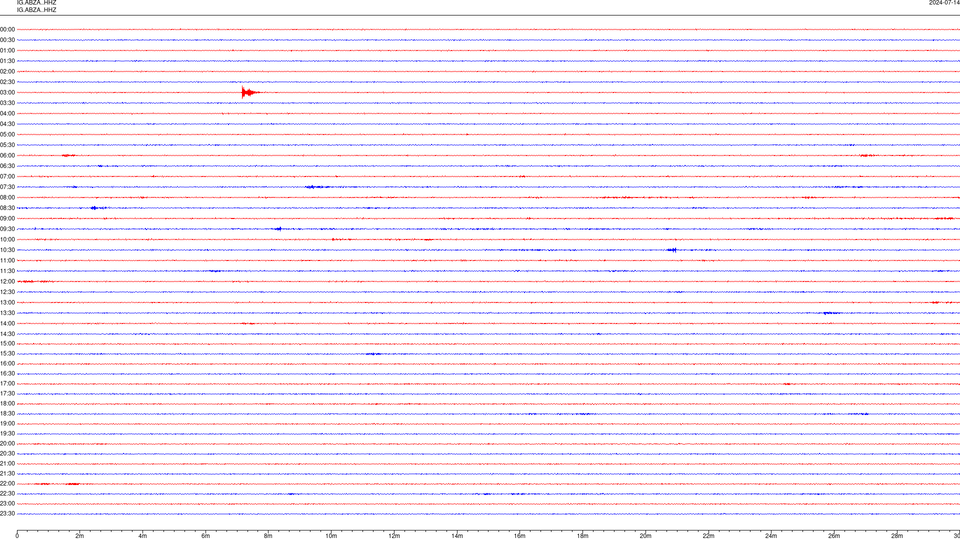The image size is (960, 540).
Task: Click the 22:00 row label
Action: coord(7,484)
